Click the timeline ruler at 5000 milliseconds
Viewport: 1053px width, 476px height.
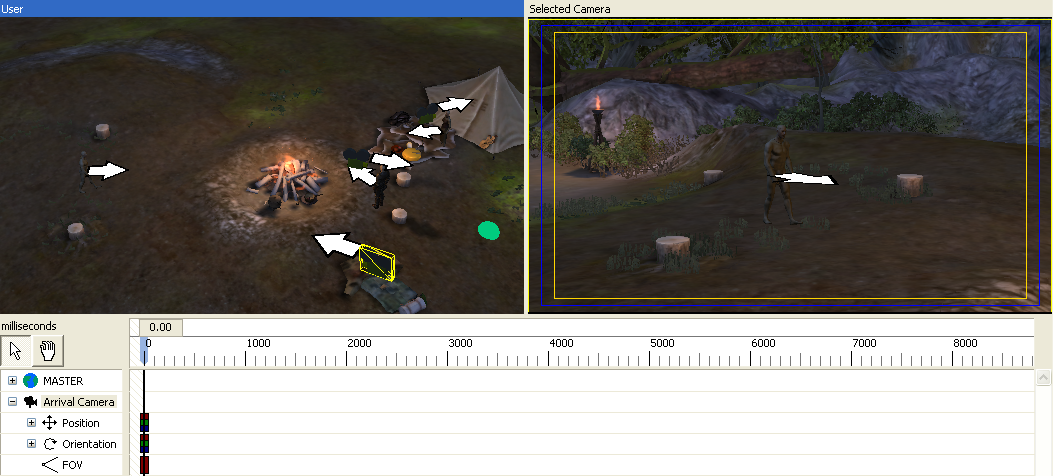[662, 358]
